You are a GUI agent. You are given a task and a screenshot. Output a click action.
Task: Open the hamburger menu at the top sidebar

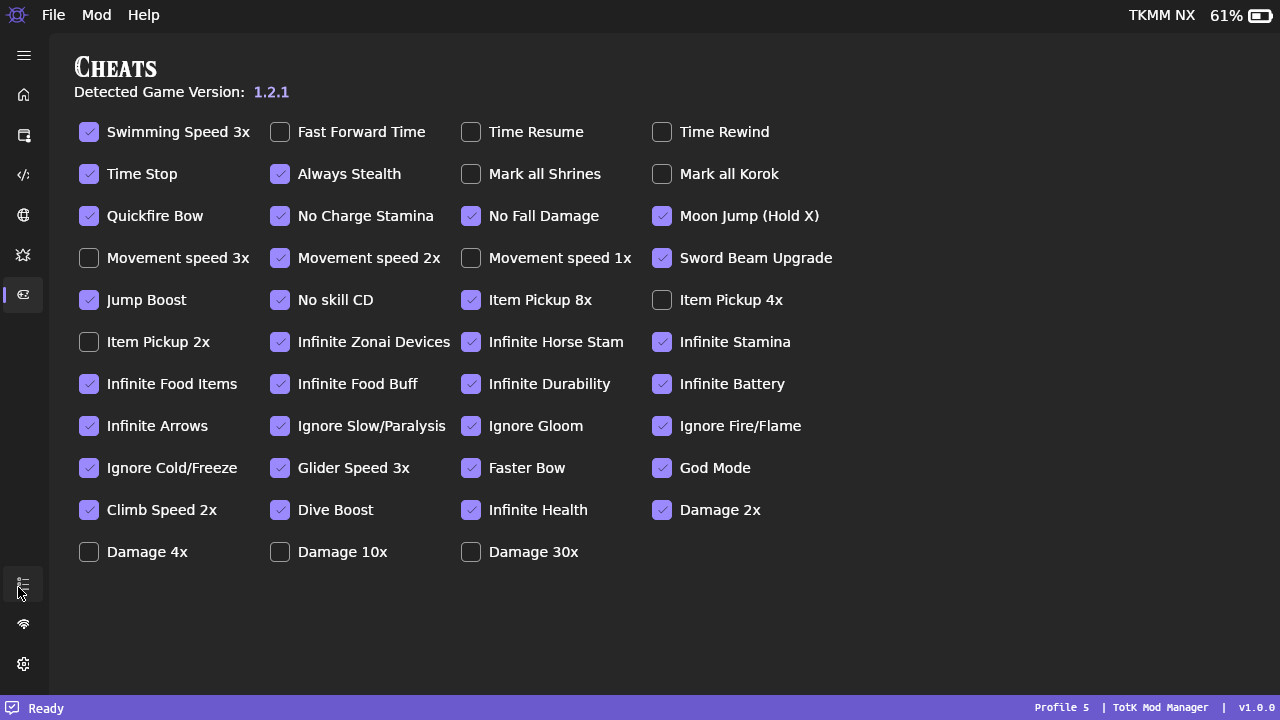tap(23, 56)
